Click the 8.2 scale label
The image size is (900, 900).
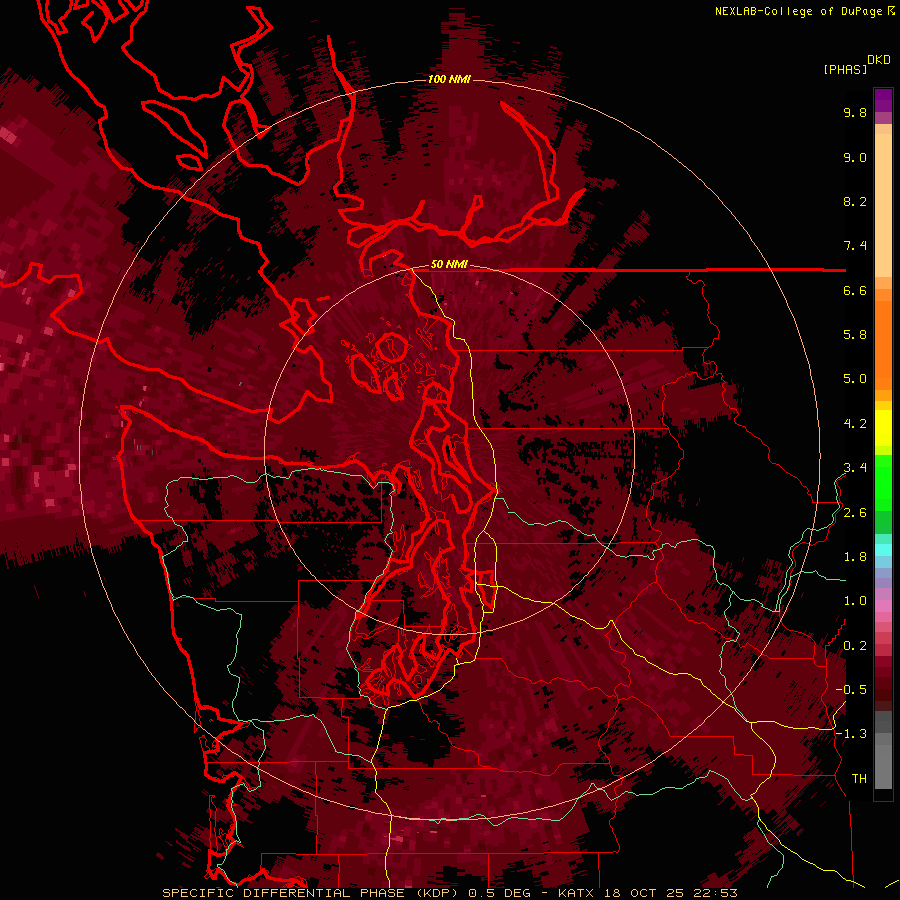tap(855, 201)
